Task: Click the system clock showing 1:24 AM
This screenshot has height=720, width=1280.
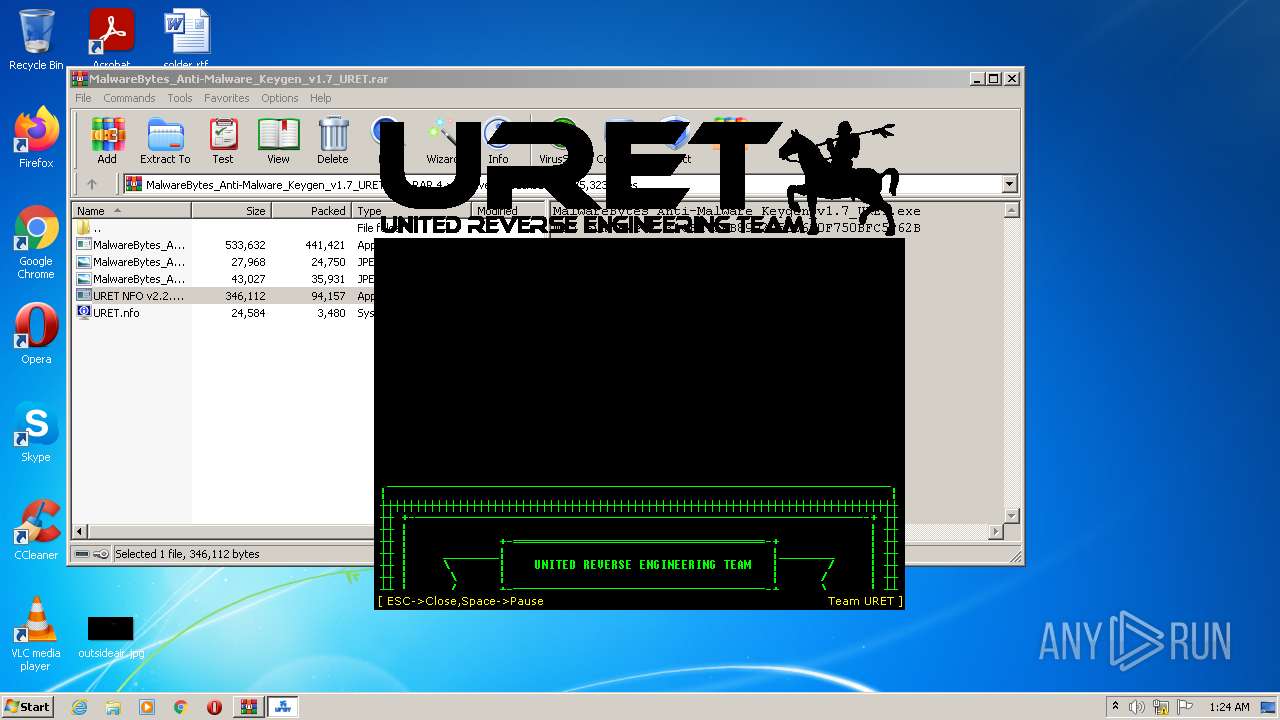Action: (x=1229, y=707)
